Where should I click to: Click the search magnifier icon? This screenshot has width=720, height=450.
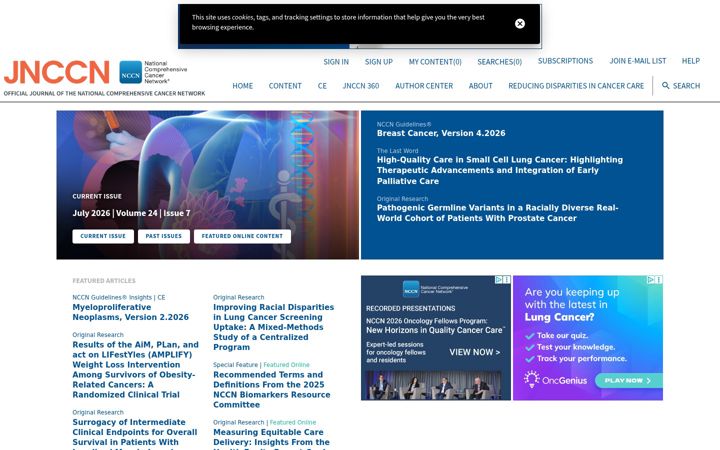tap(665, 85)
